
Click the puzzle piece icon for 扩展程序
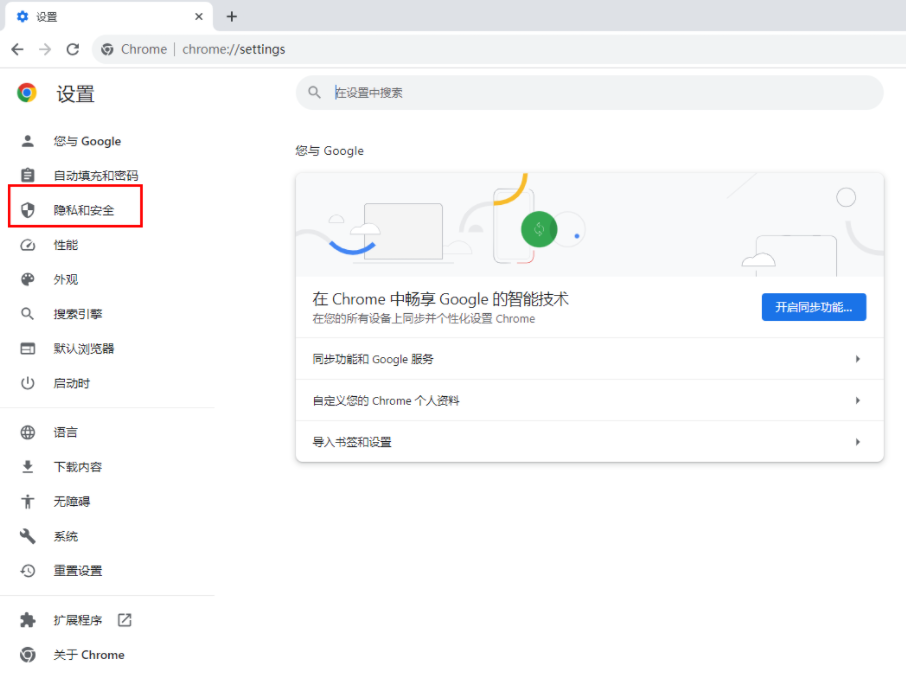28,620
